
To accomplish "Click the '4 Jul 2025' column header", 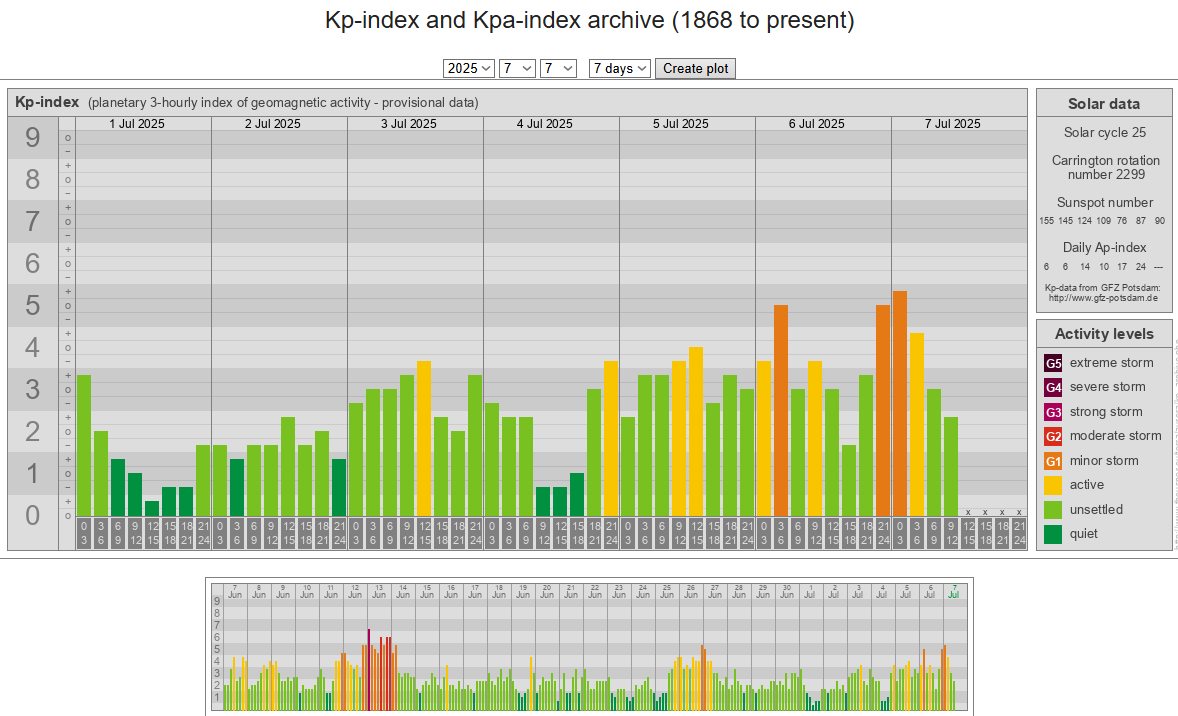I will tap(545, 124).
